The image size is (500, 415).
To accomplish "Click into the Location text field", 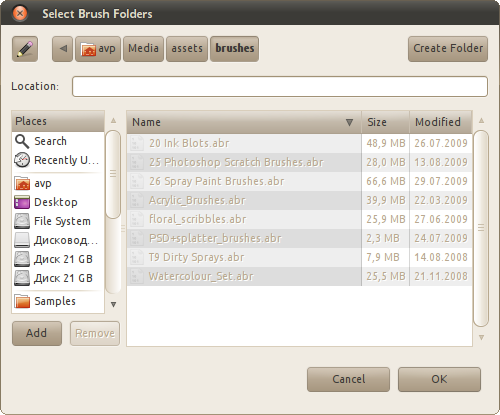I will coord(280,87).
